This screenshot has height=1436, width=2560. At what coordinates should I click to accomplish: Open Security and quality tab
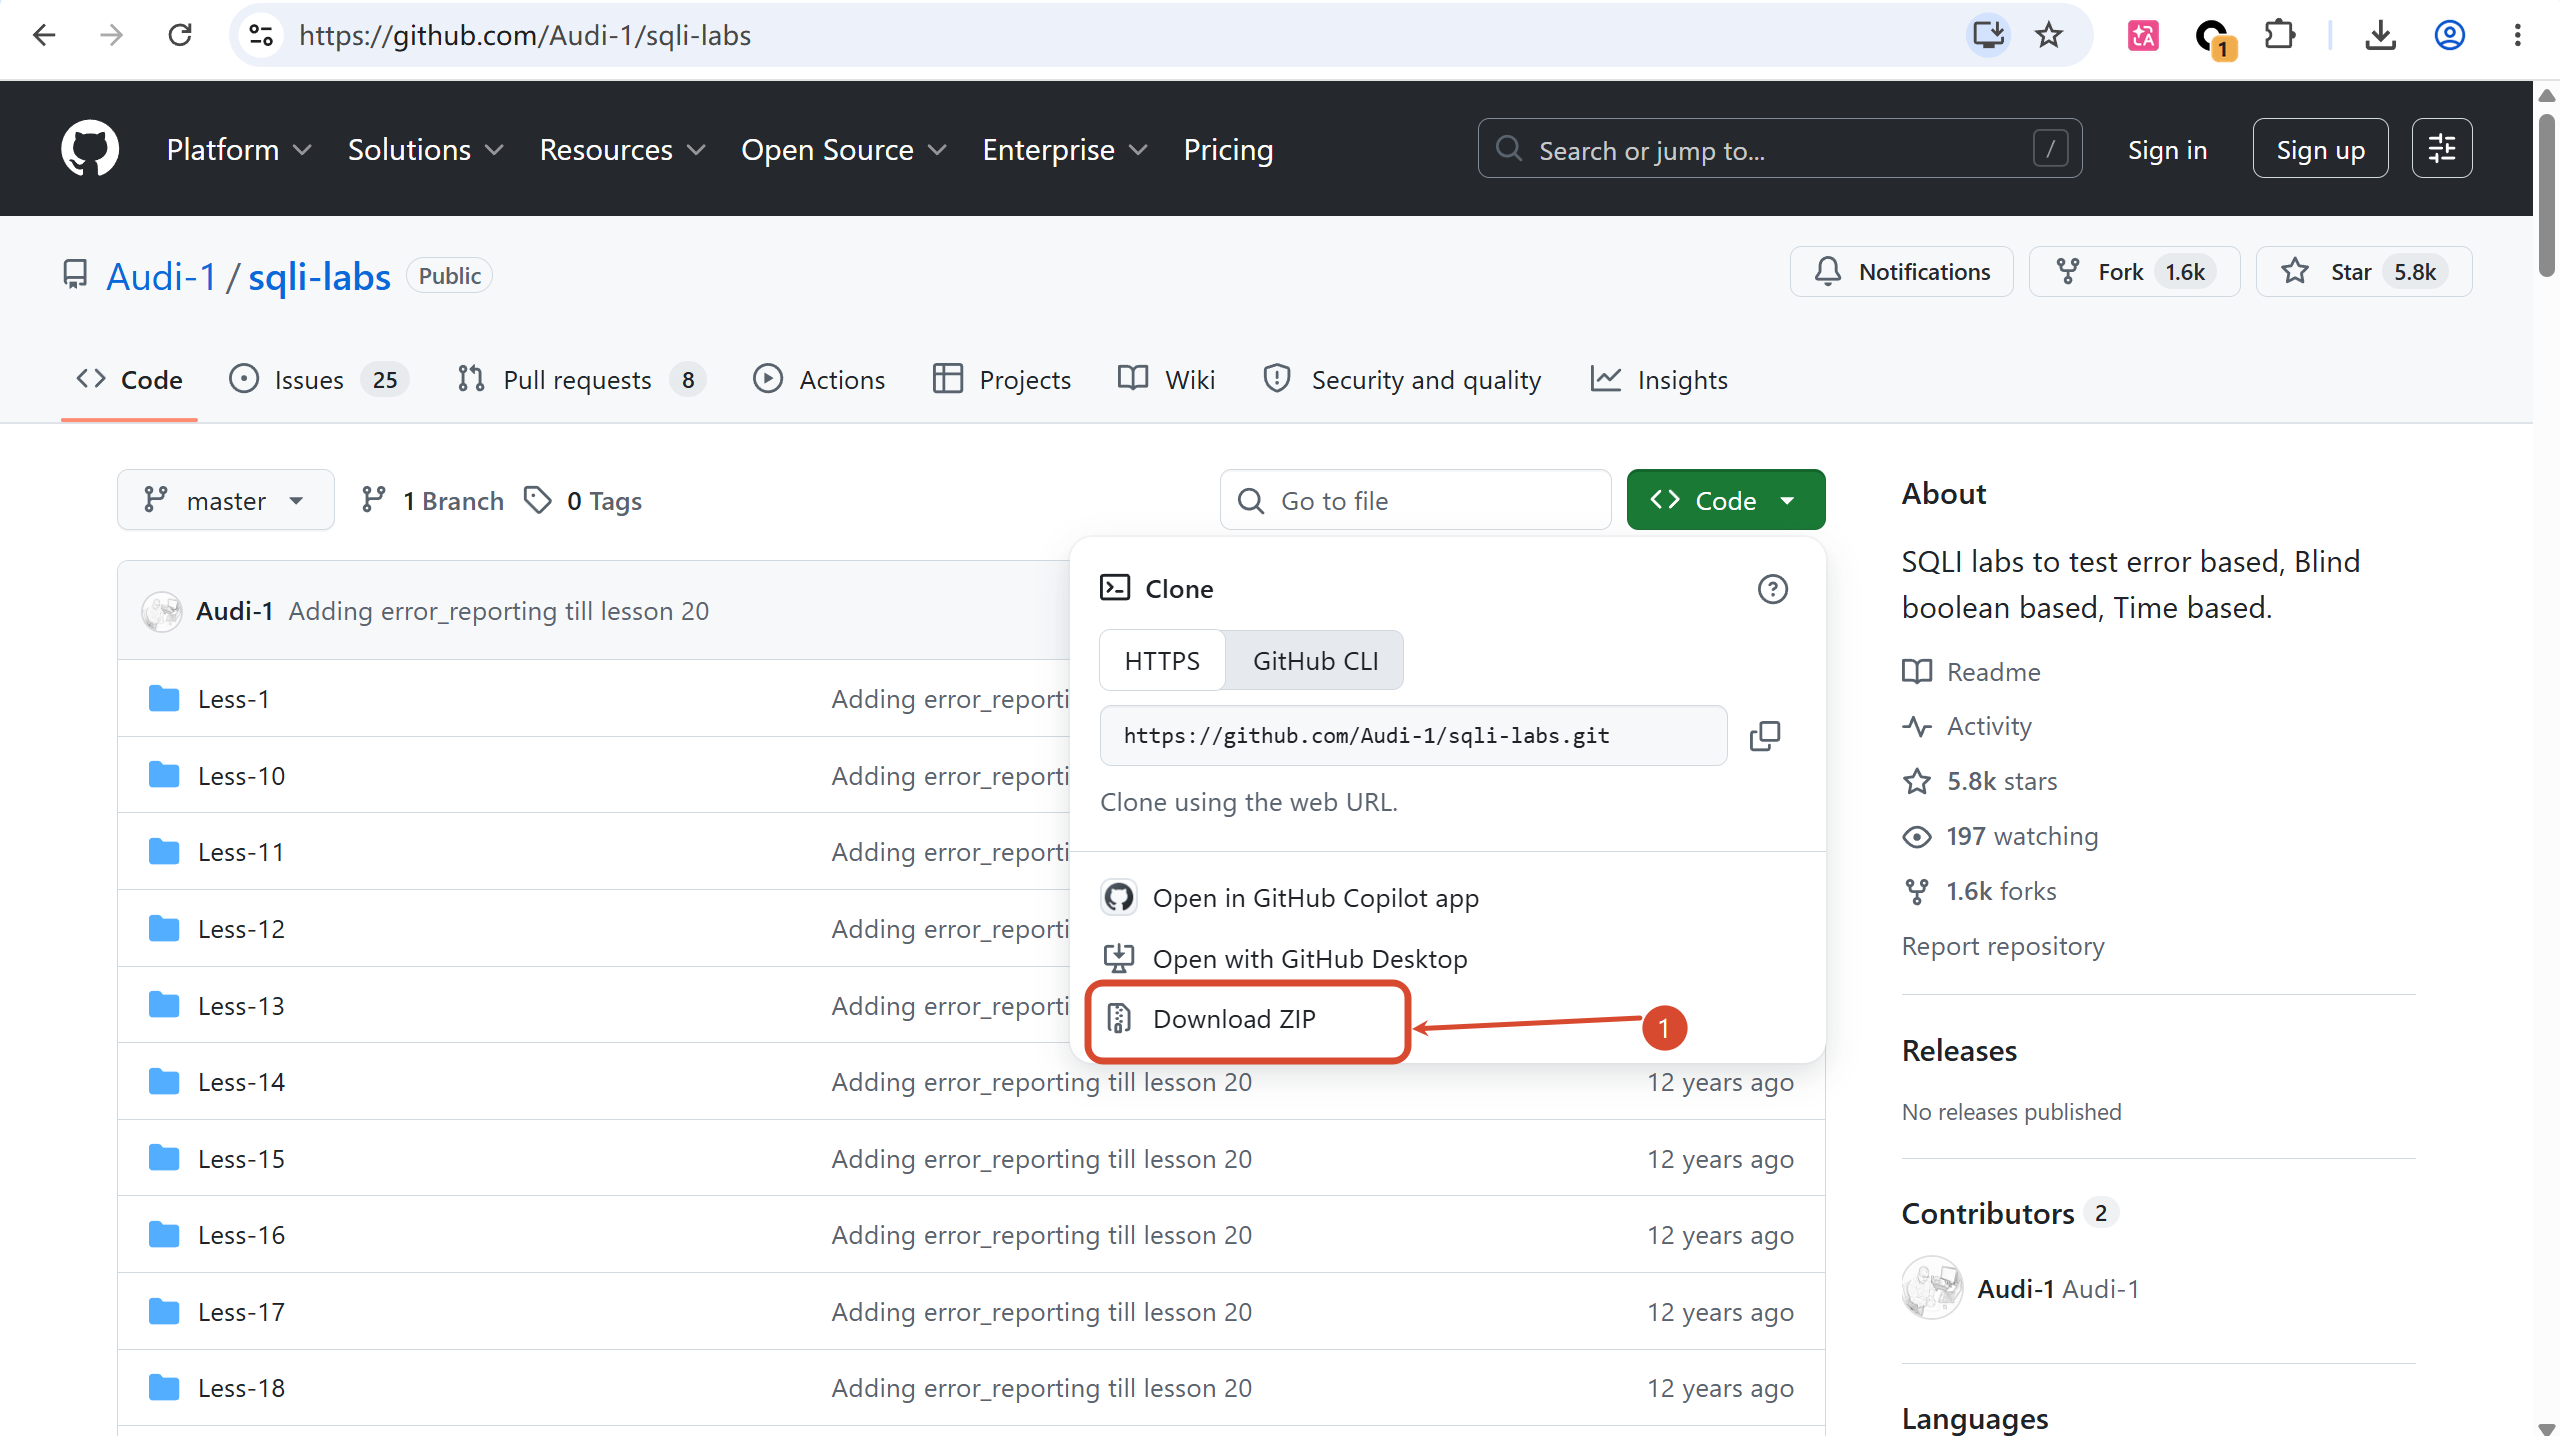point(1402,380)
